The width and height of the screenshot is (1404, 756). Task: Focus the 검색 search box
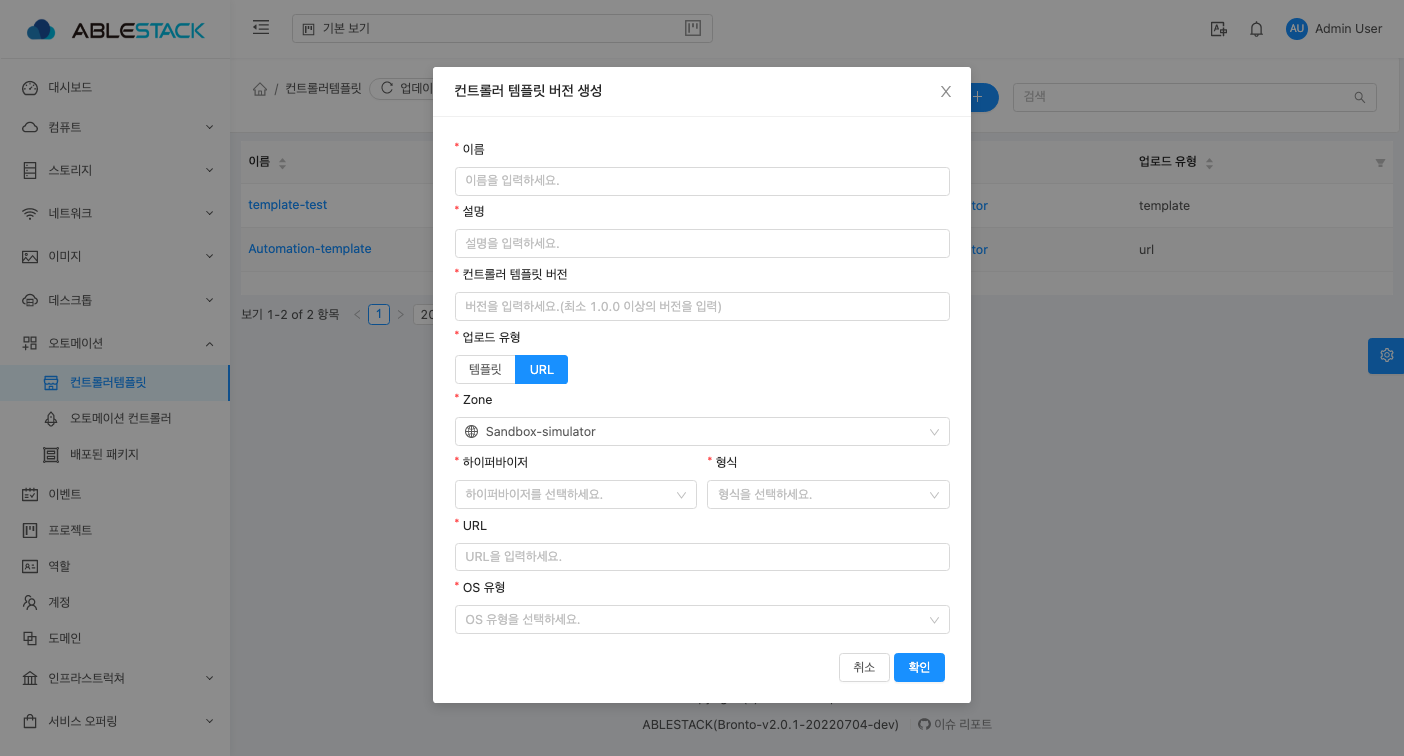[x=1195, y=97]
